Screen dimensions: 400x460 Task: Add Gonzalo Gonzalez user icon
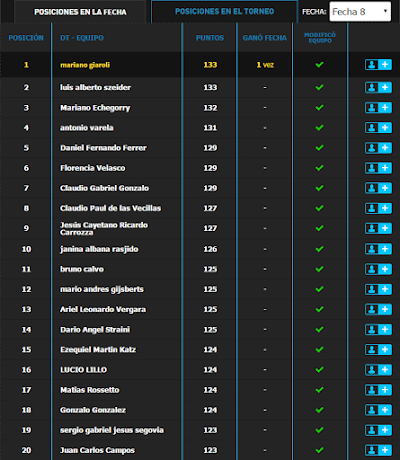[x=378, y=410]
